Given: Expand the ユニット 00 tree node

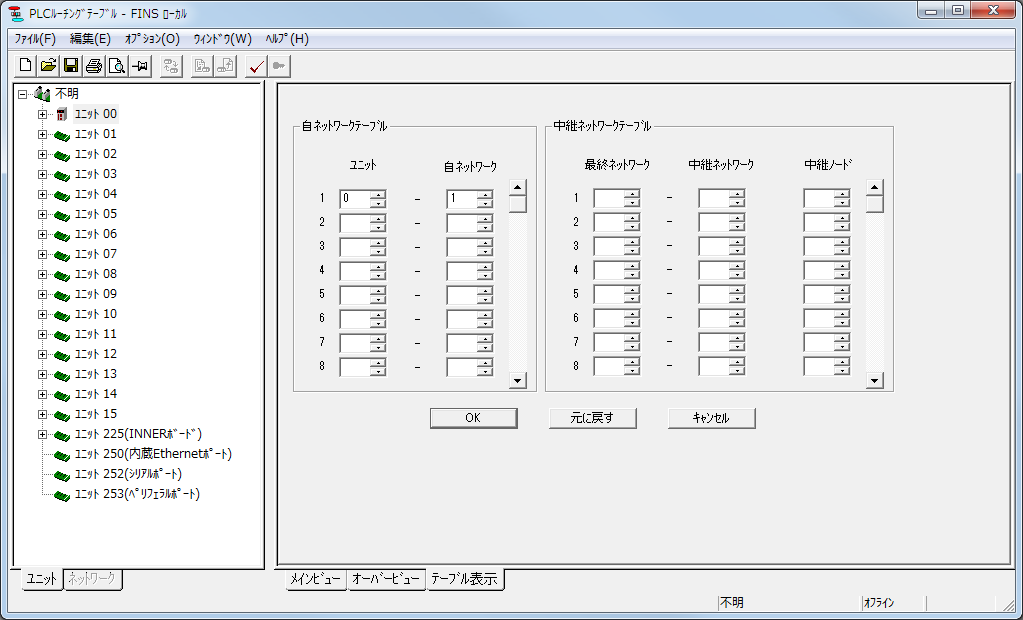Looking at the screenshot, I should [41, 113].
